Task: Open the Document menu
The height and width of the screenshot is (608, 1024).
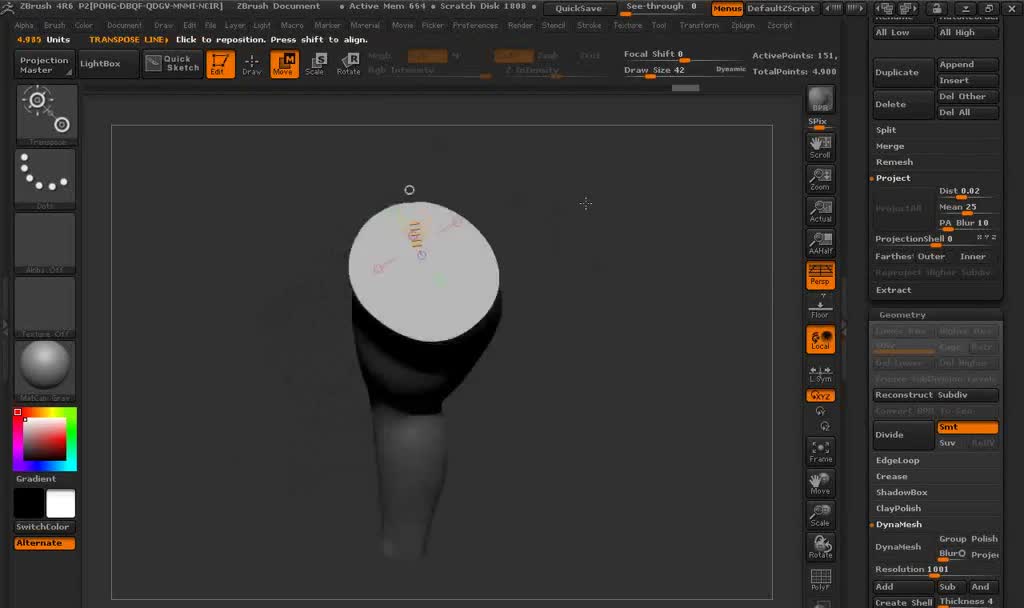Action: (124, 25)
